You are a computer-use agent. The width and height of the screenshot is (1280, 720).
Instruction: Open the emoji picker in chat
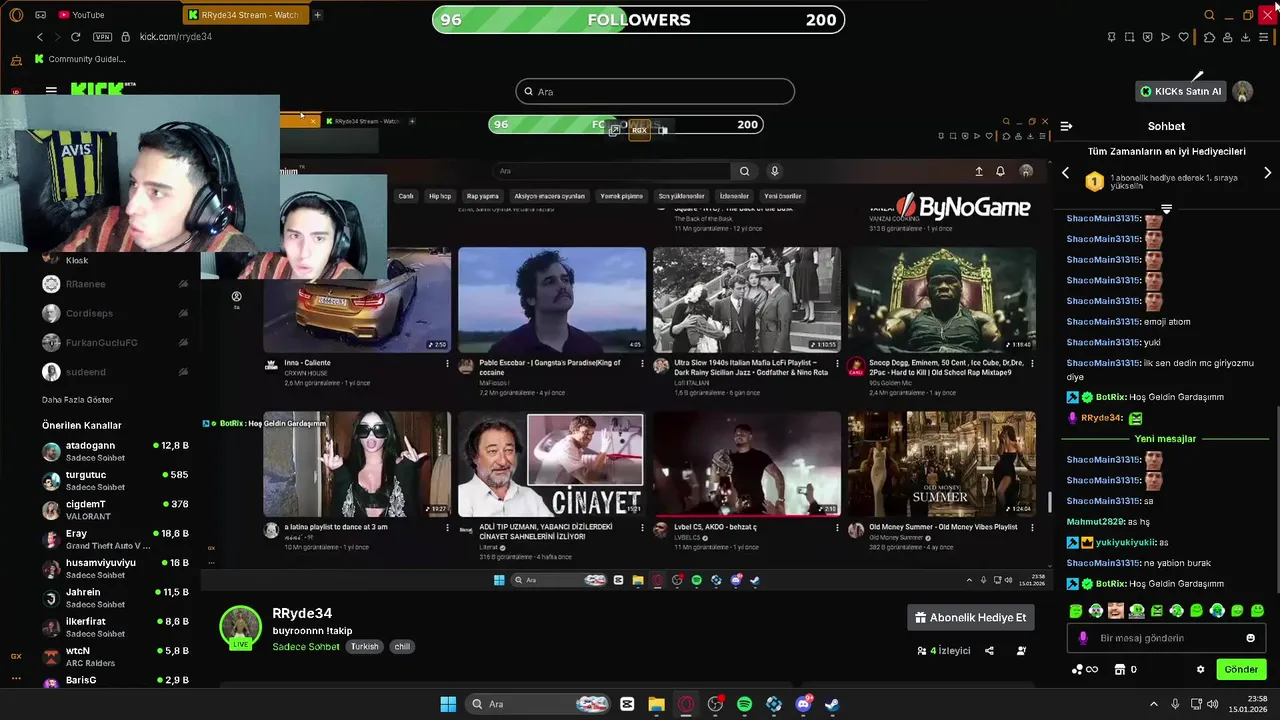[x=1250, y=638]
